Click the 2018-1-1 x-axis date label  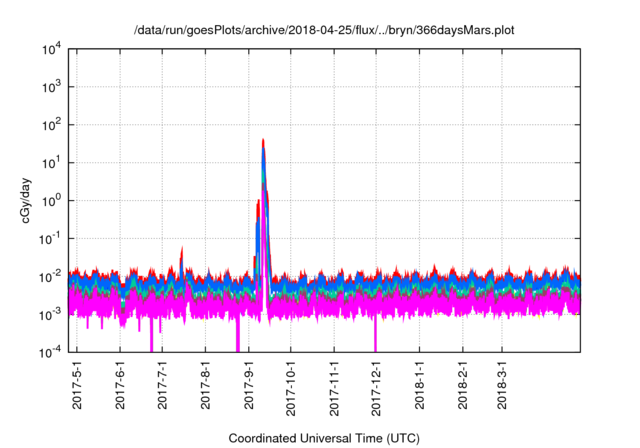click(x=420, y=385)
